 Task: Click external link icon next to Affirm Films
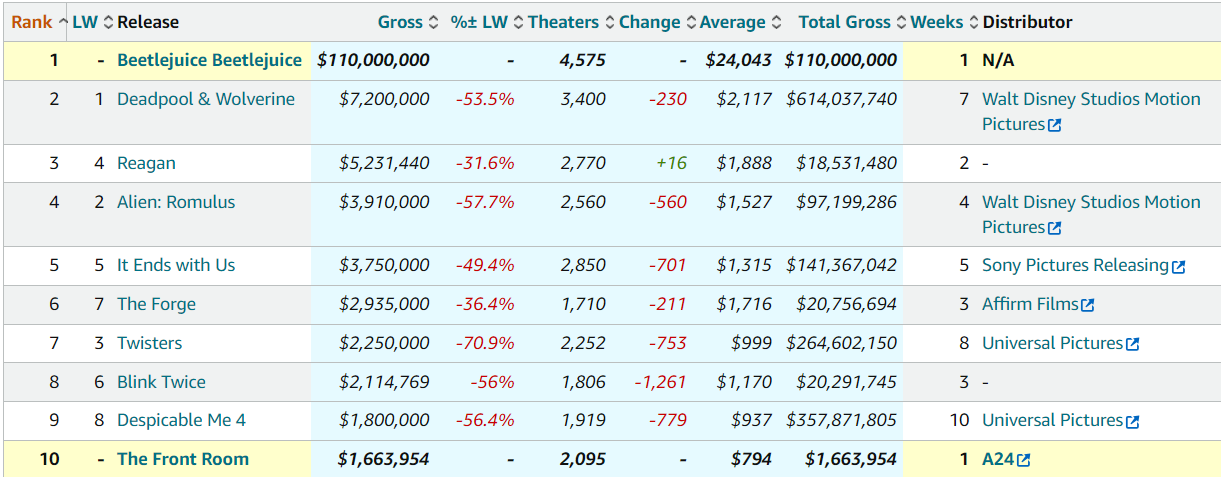click(1087, 306)
